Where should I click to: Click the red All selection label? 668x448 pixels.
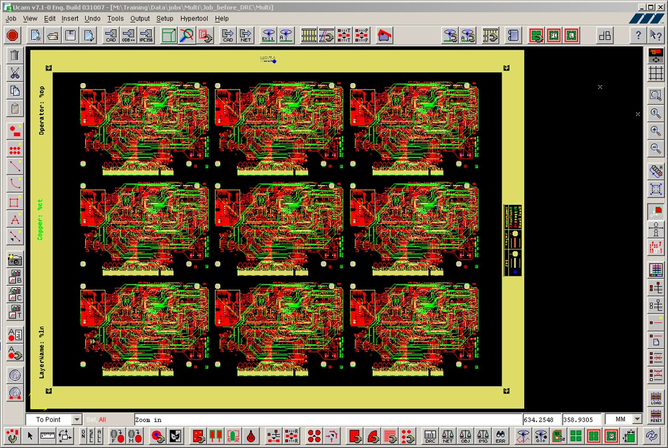(101, 419)
